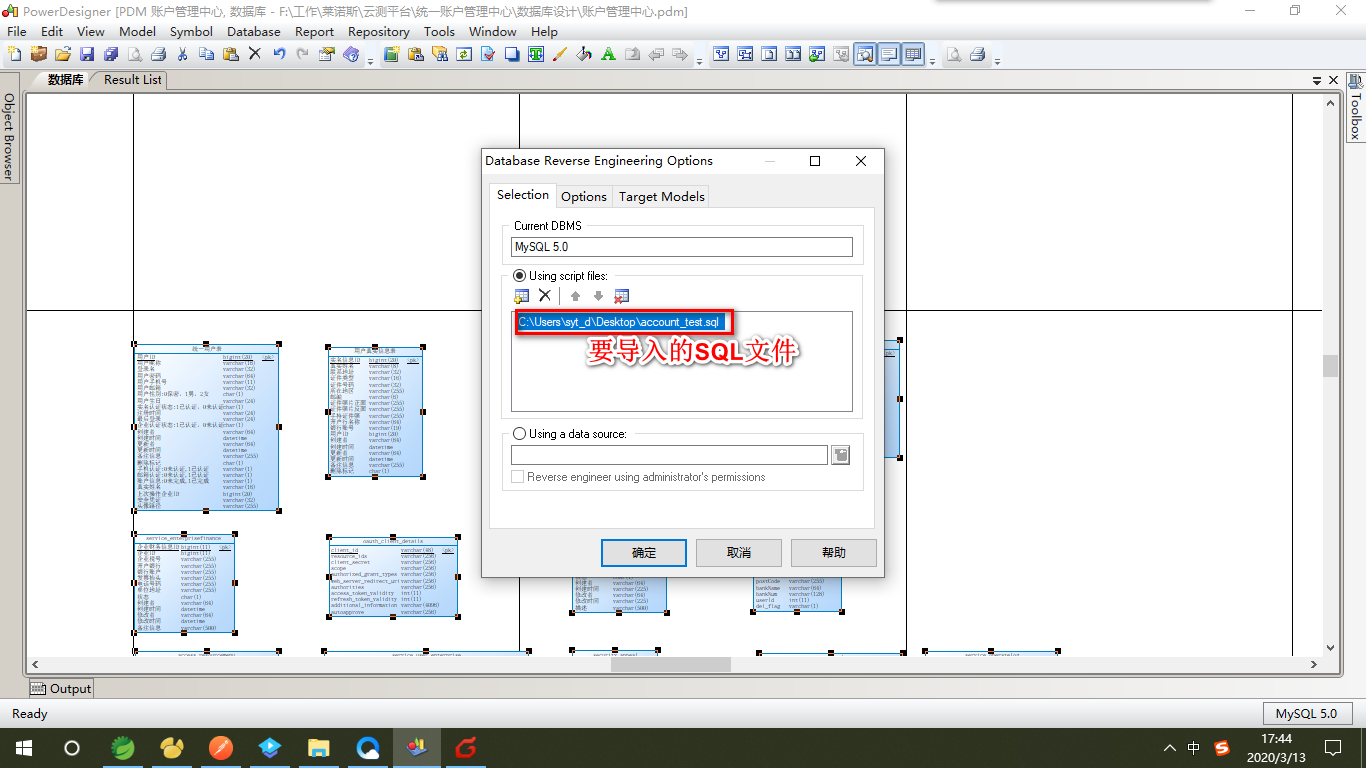Screen dimensions: 1366x768
Task: Select the Using a data source radio button
Action: pos(519,433)
